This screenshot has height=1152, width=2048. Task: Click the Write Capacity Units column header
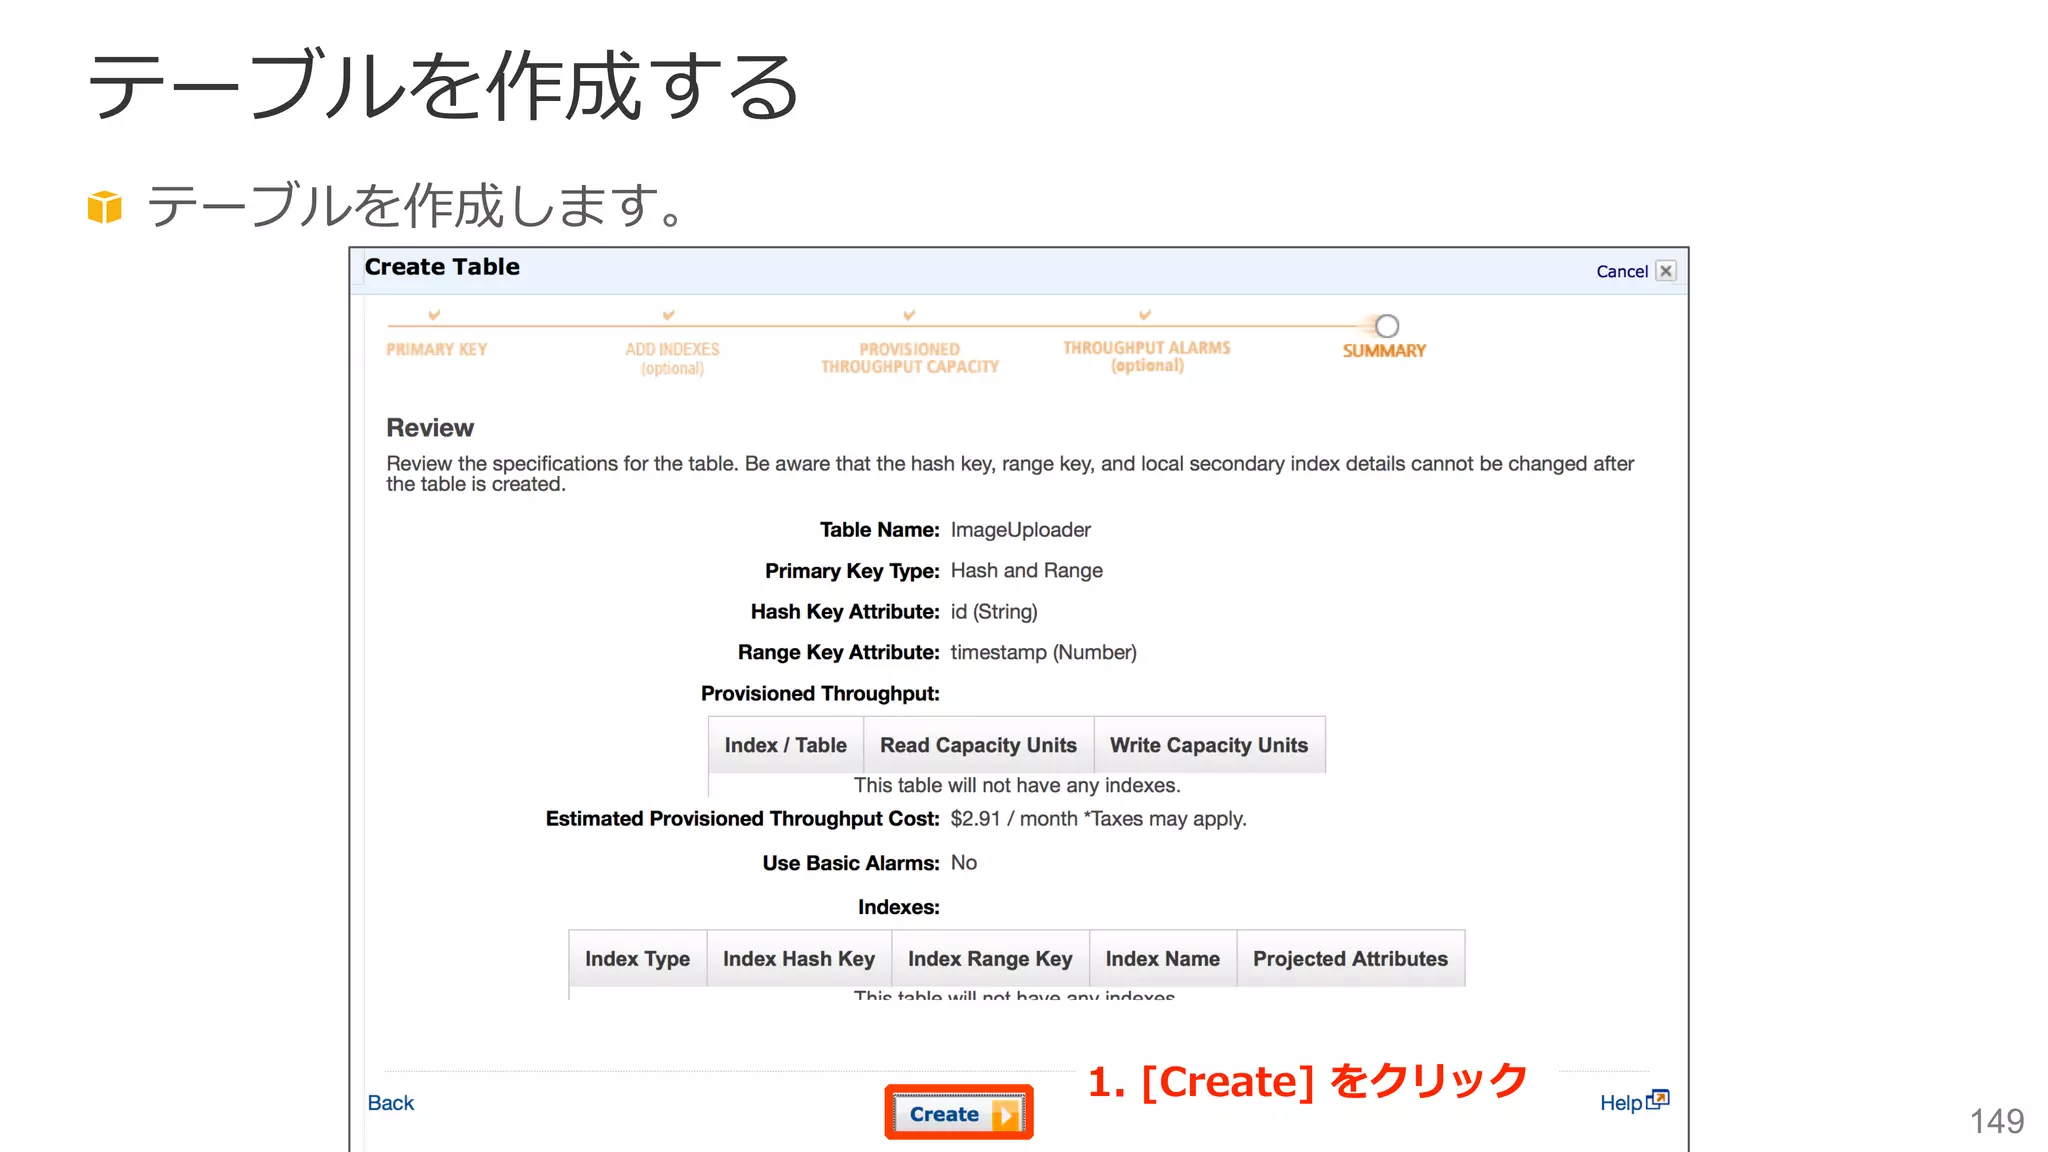pyautogui.click(x=1209, y=745)
